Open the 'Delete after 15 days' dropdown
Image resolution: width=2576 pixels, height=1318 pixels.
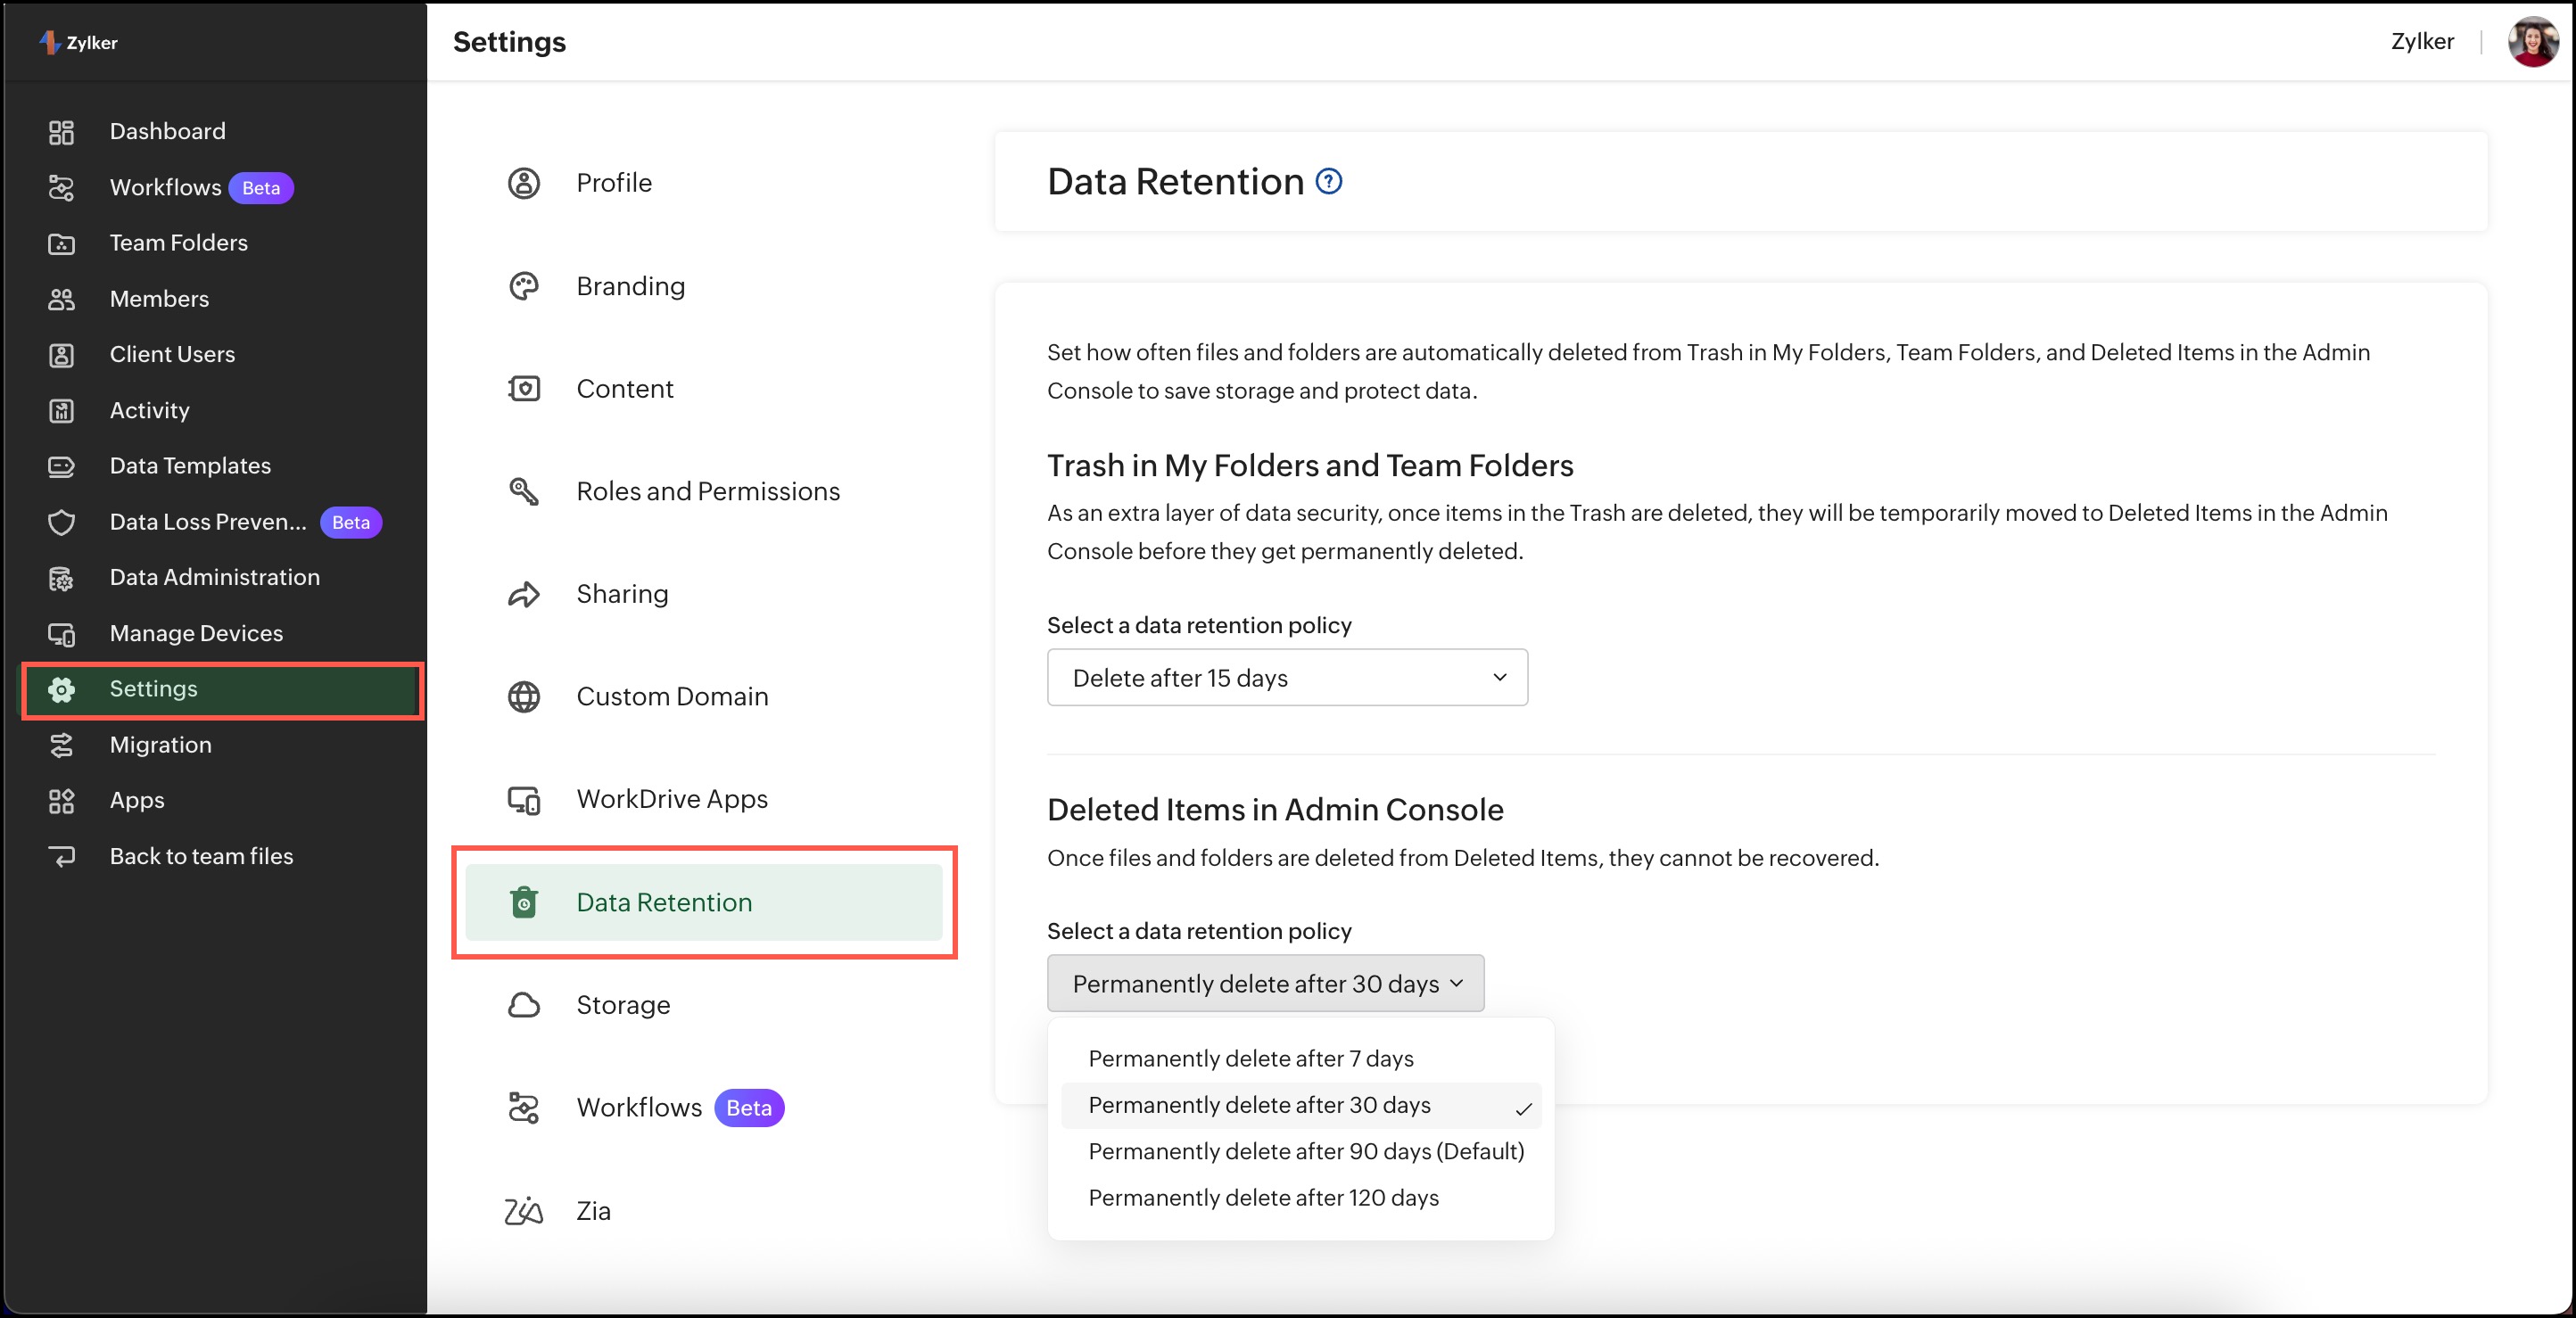click(x=1286, y=678)
